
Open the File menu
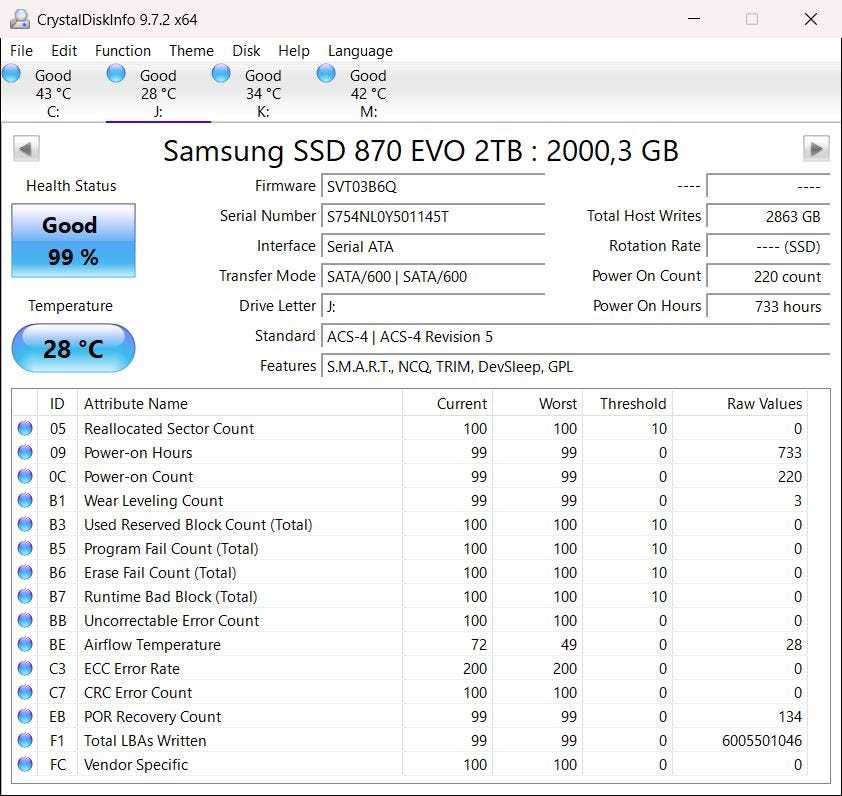21,51
